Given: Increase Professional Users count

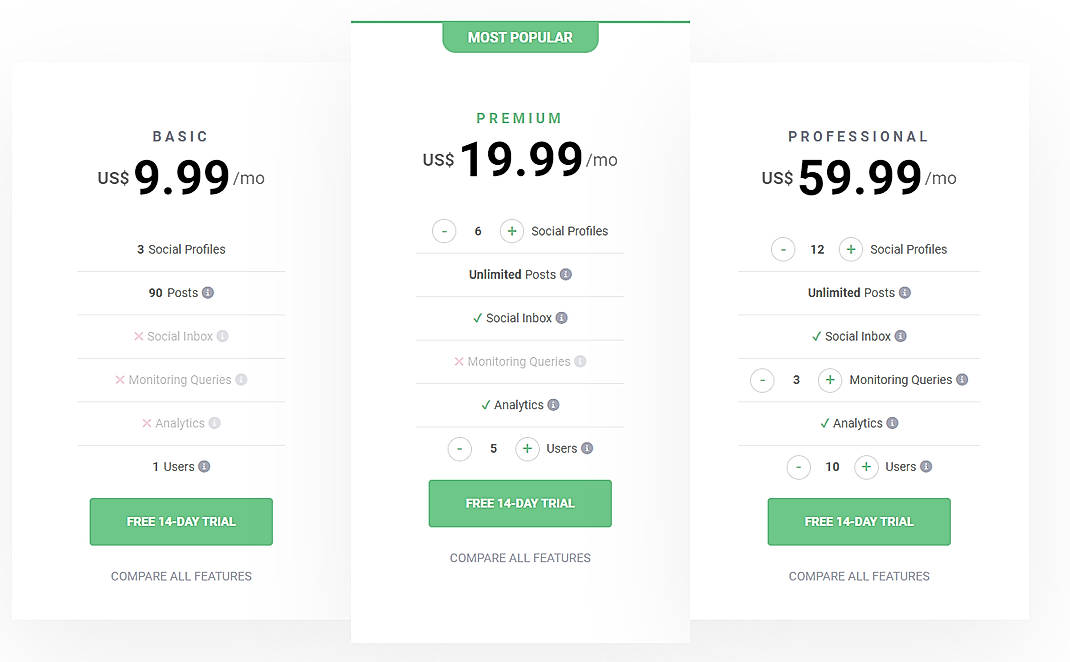Looking at the screenshot, I should [866, 467].
